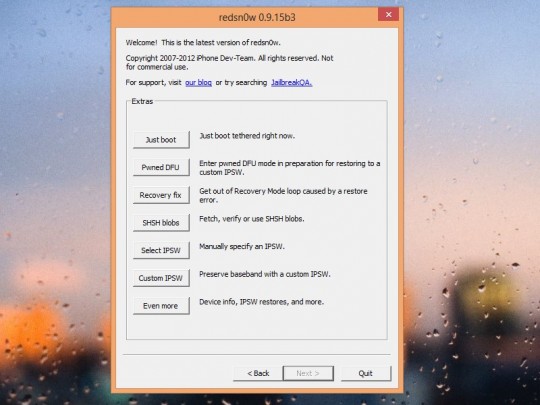Click 'Just boot tethered right now.' description
Image resolution: width=540 pixels, height=405 pixels.
click(247, 136)
